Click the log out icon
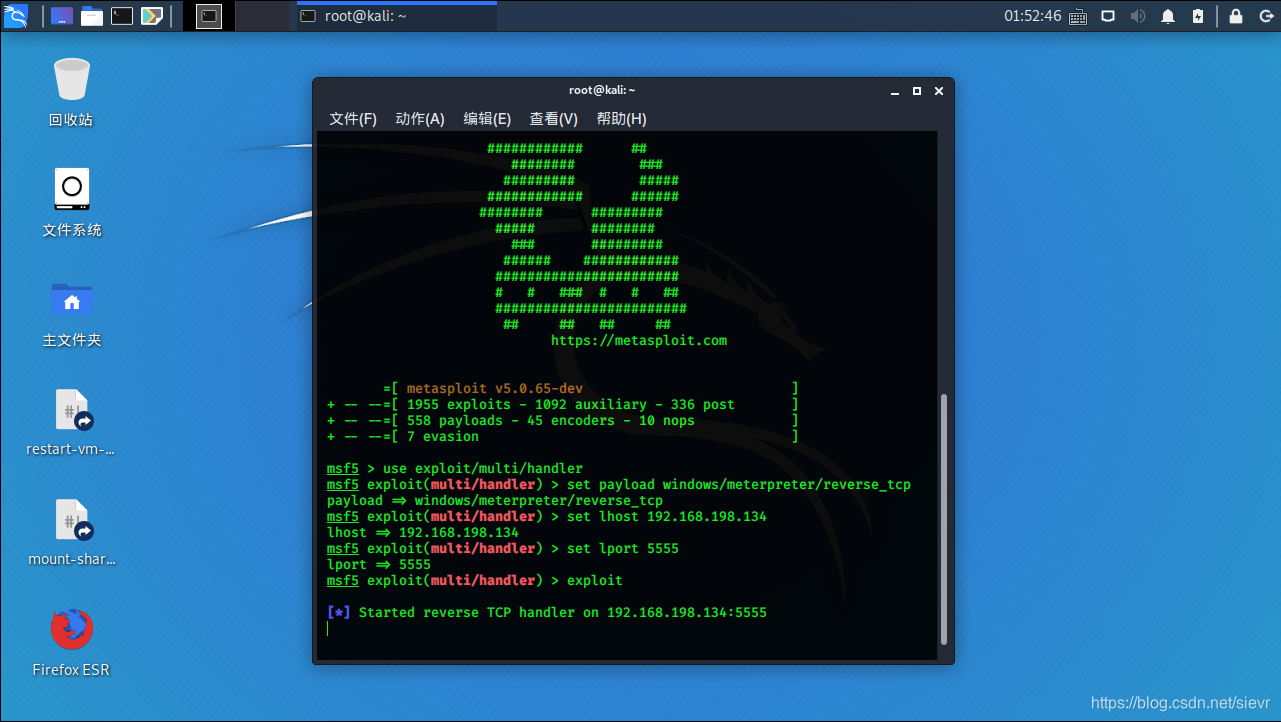1281x722 pixels. coord(1264,16)
